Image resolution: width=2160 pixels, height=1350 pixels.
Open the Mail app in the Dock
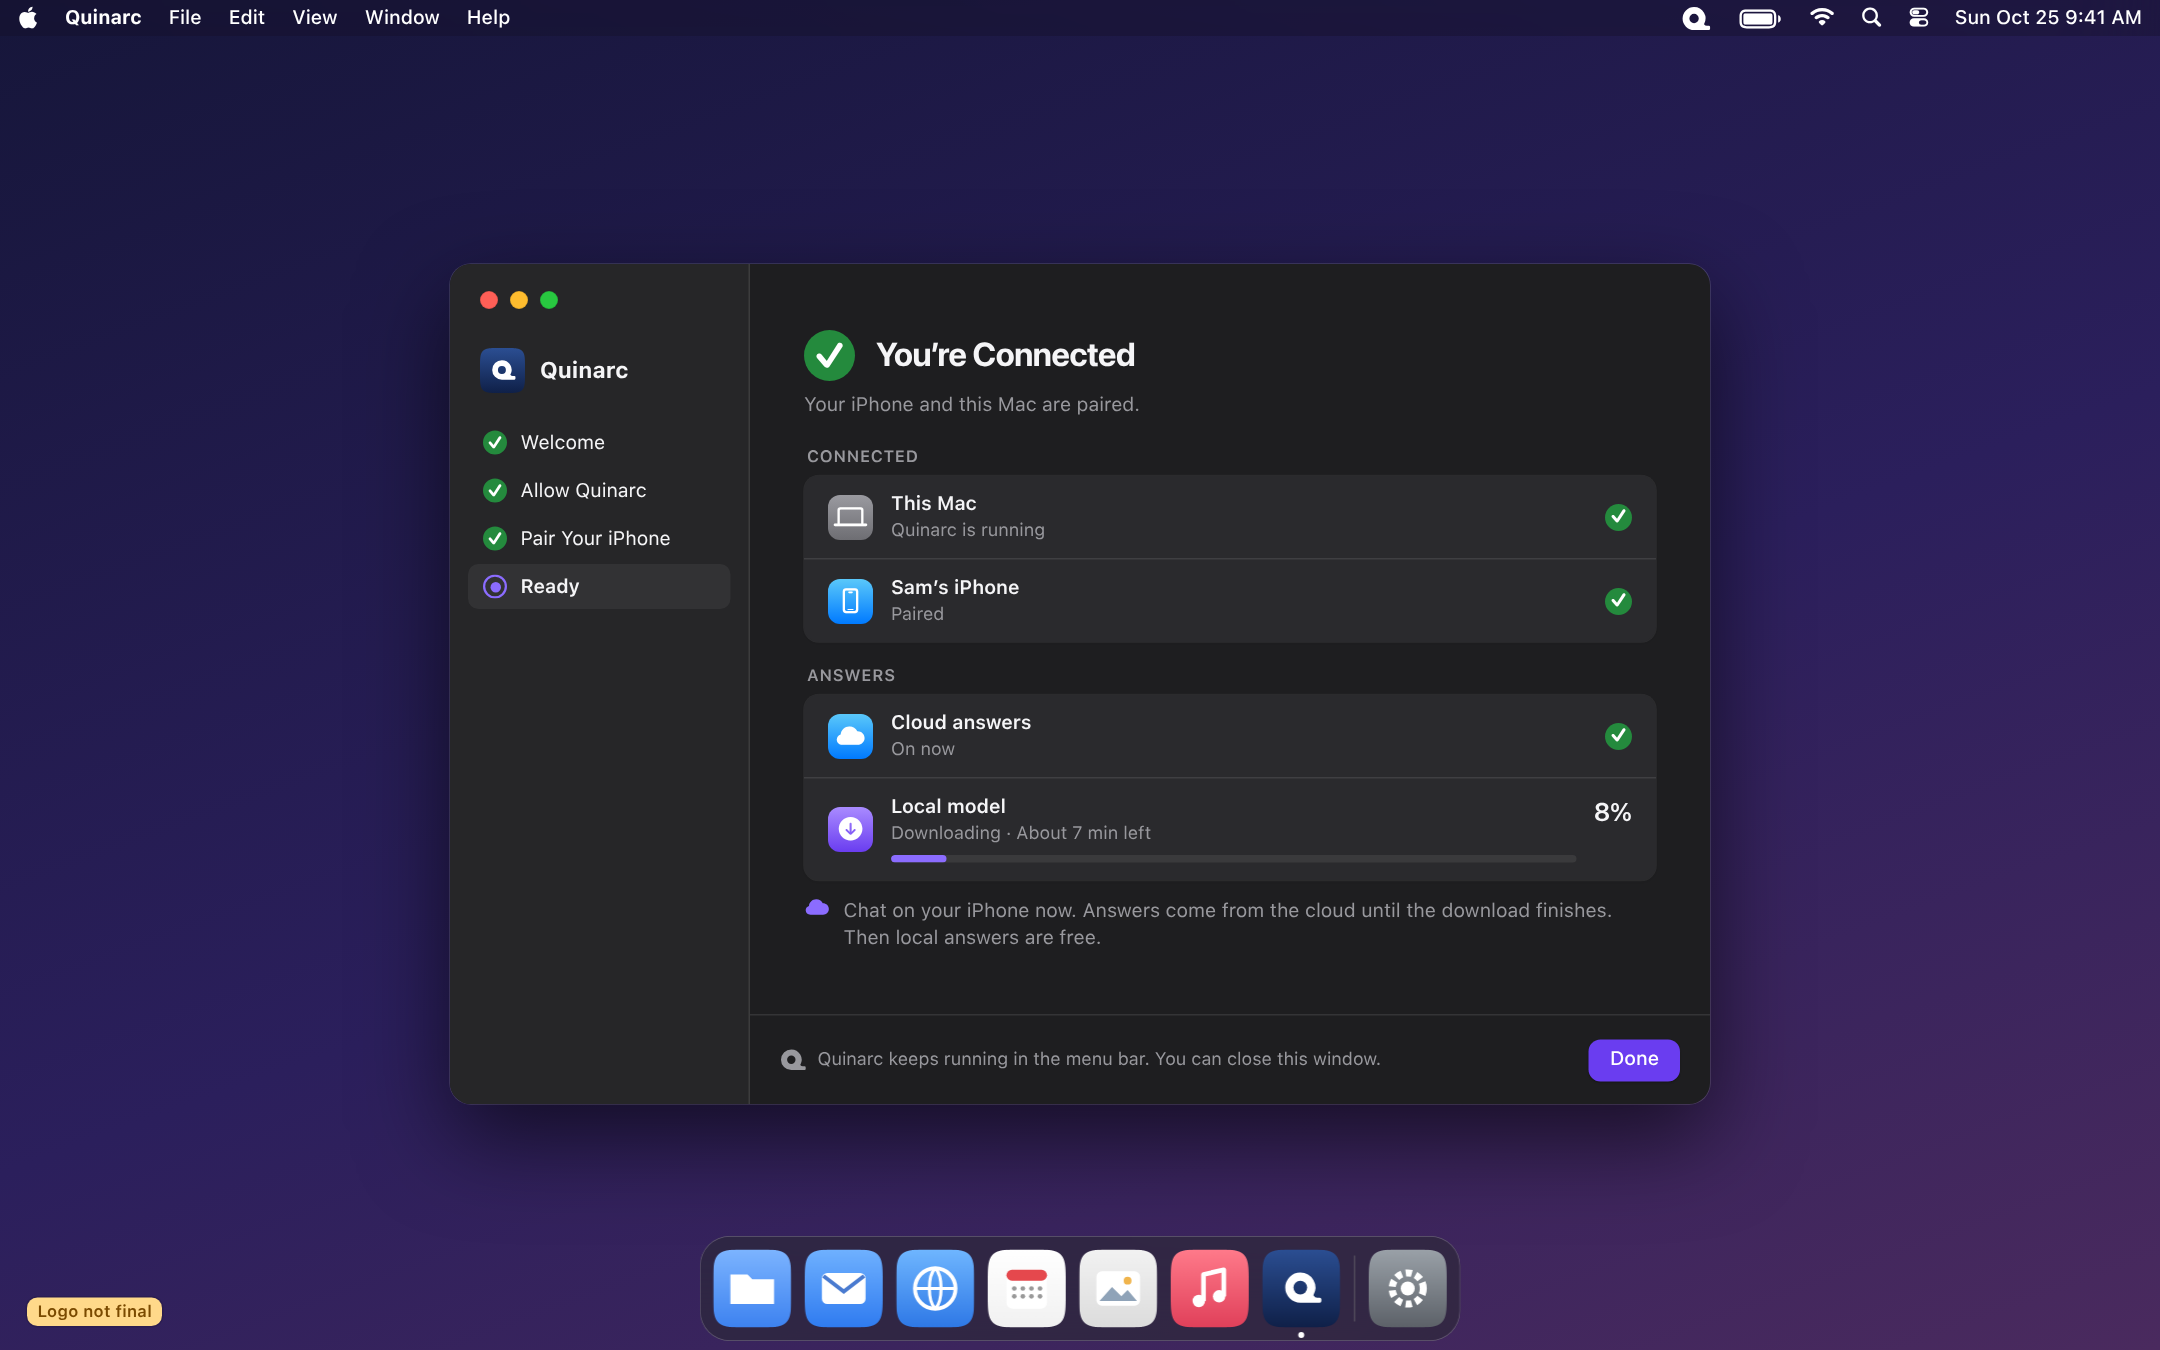pos(843,1288)
